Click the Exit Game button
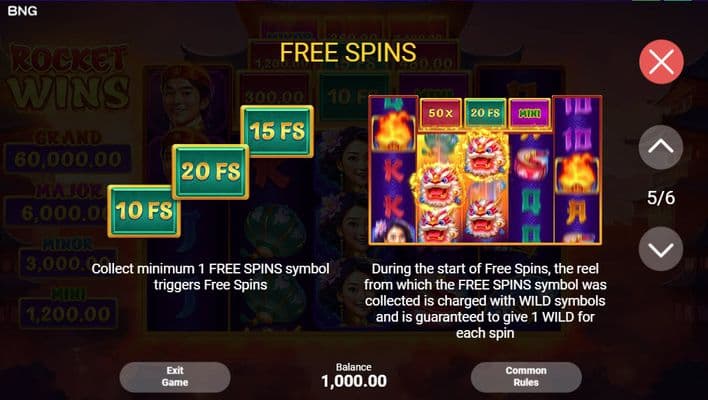Viewport: 708px width, 400px height. [175, 377]
